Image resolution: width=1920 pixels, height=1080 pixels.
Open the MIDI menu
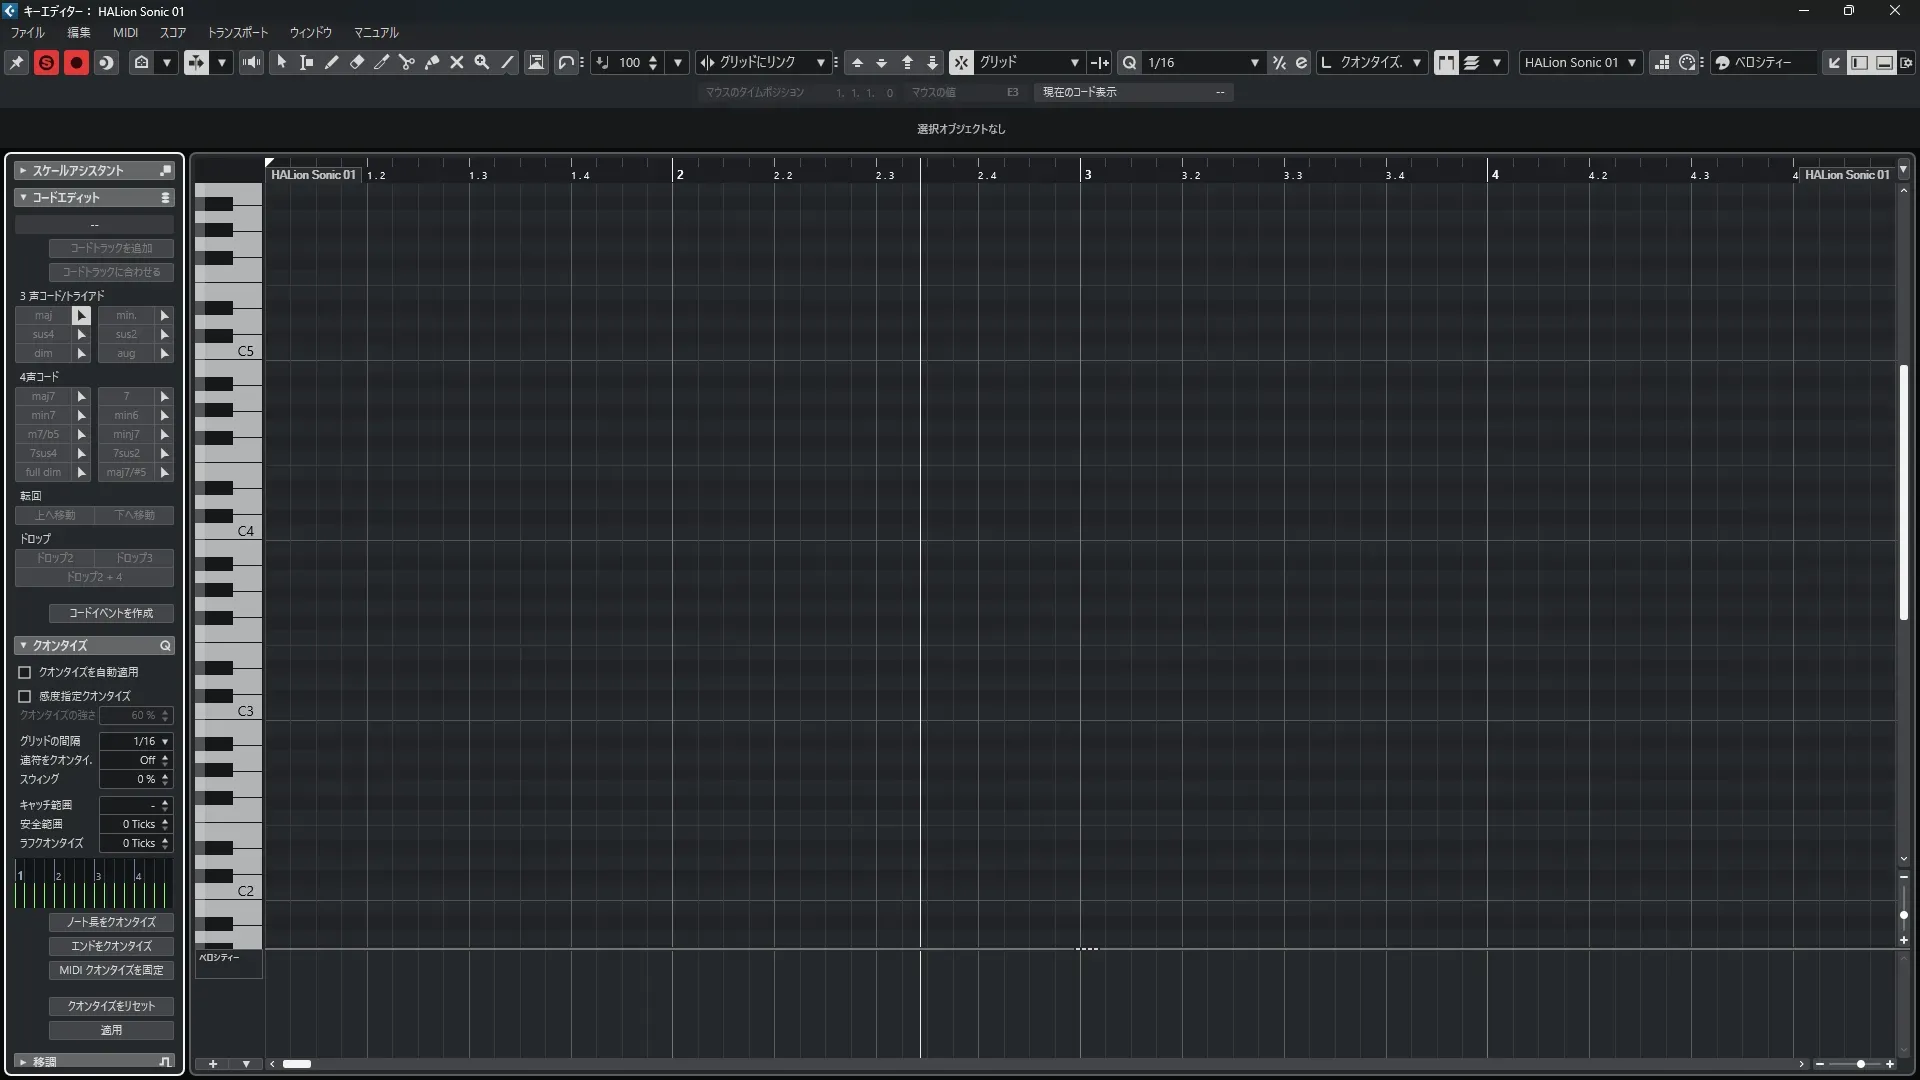pyautogui.click(x=125, y=32)
